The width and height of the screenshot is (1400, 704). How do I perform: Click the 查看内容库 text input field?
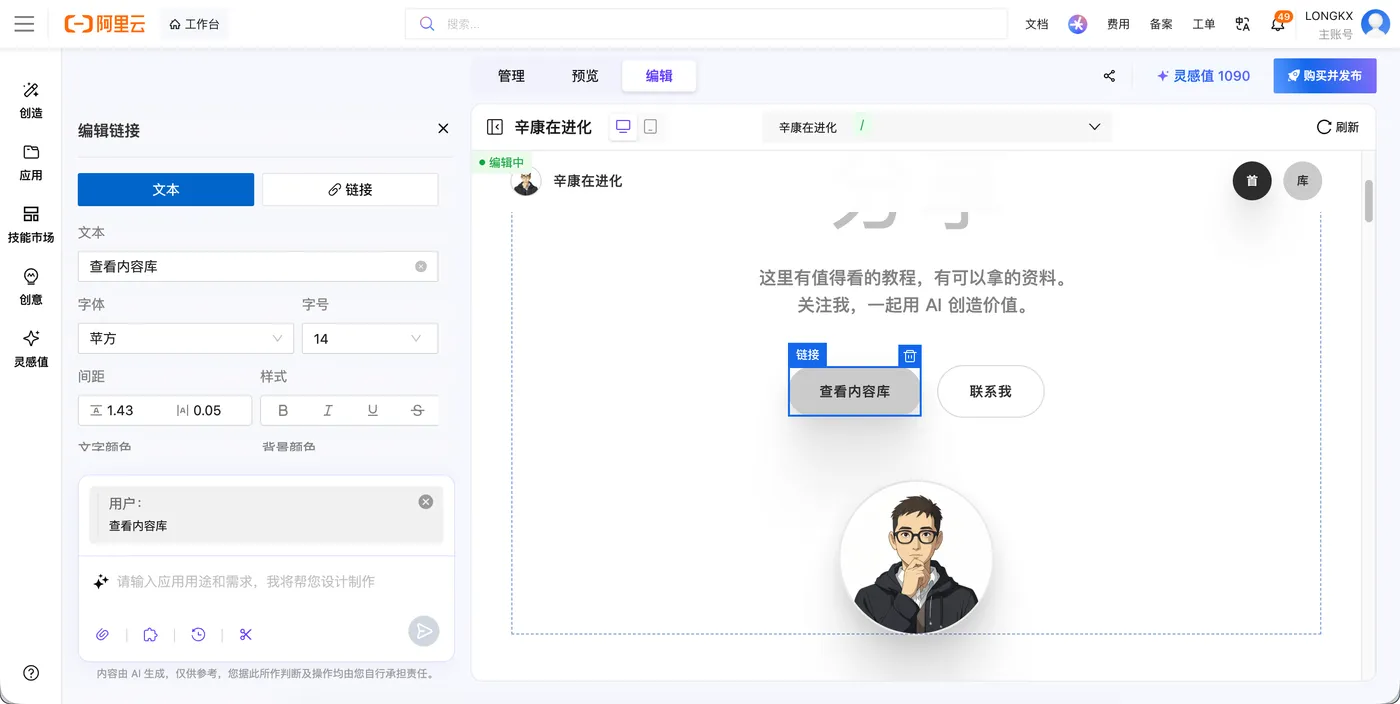coord(258,266)
